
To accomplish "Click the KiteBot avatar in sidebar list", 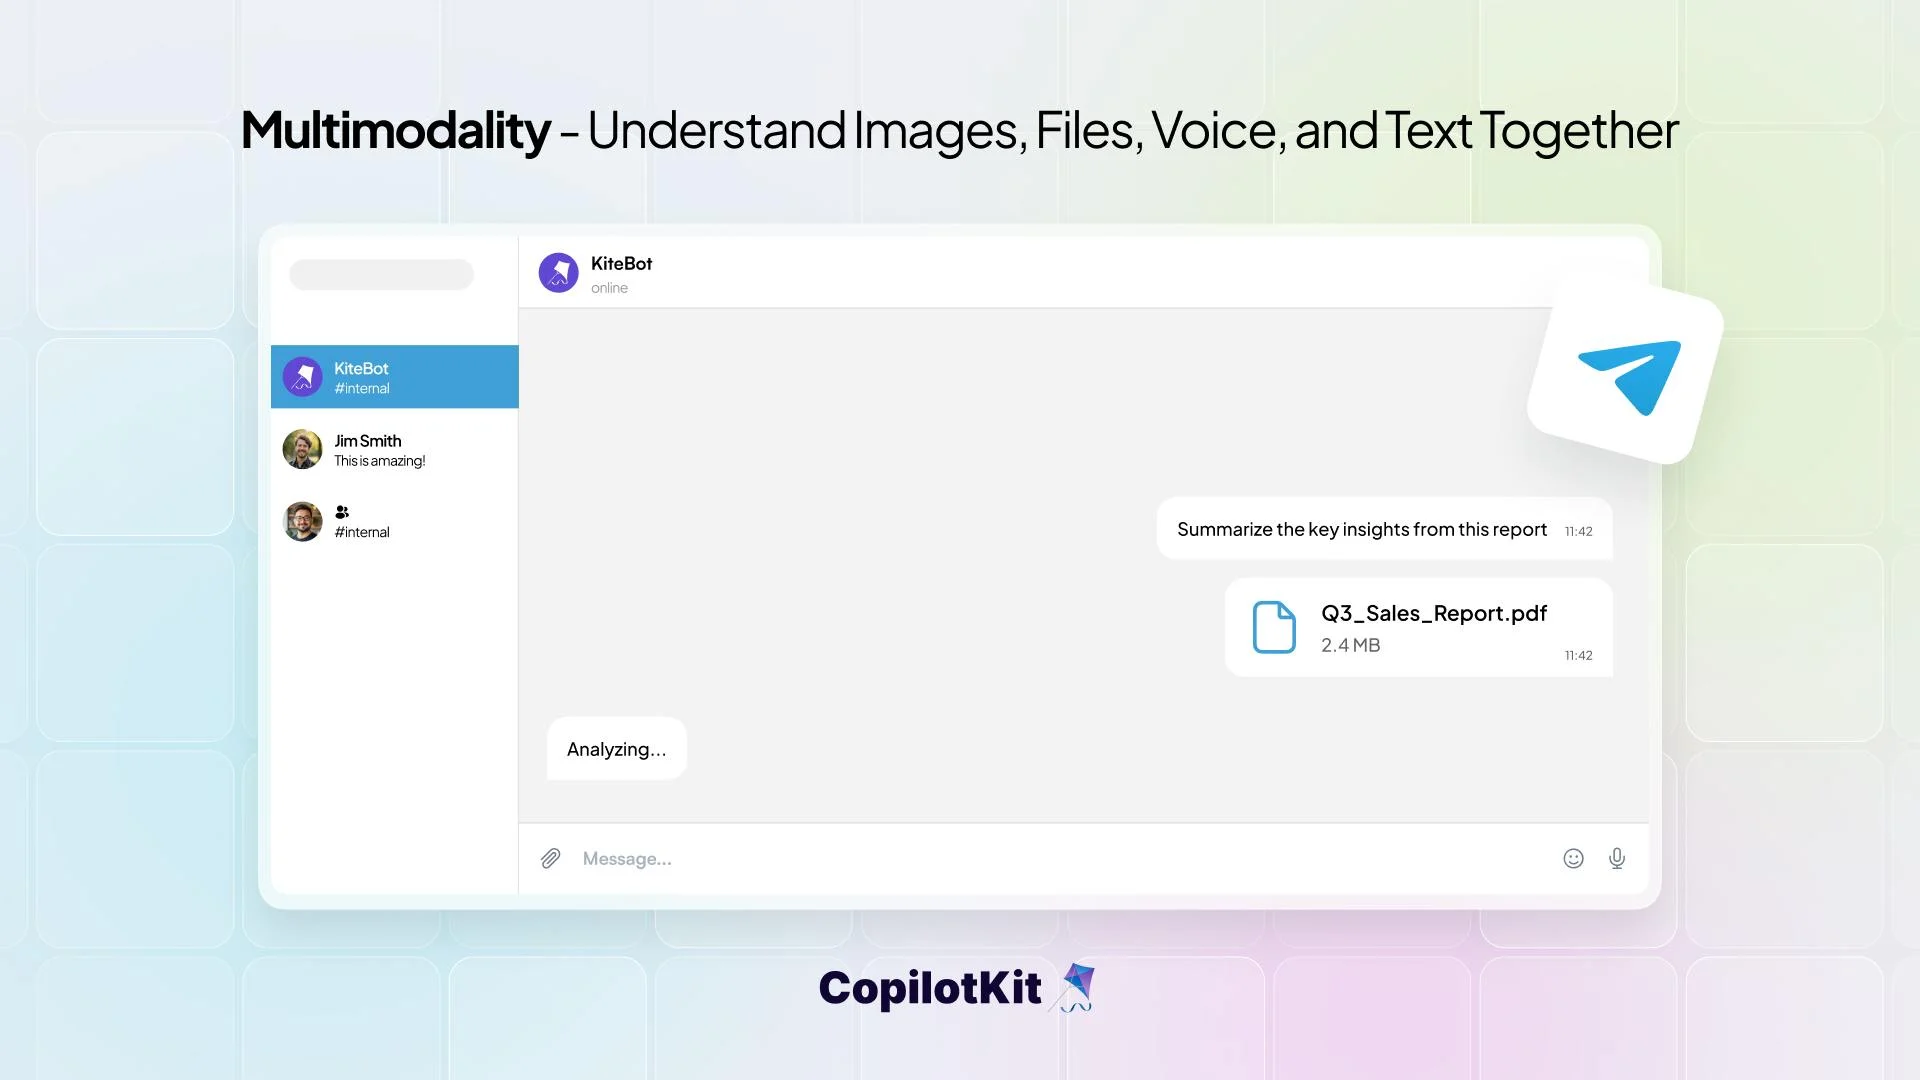I will 302,377.
